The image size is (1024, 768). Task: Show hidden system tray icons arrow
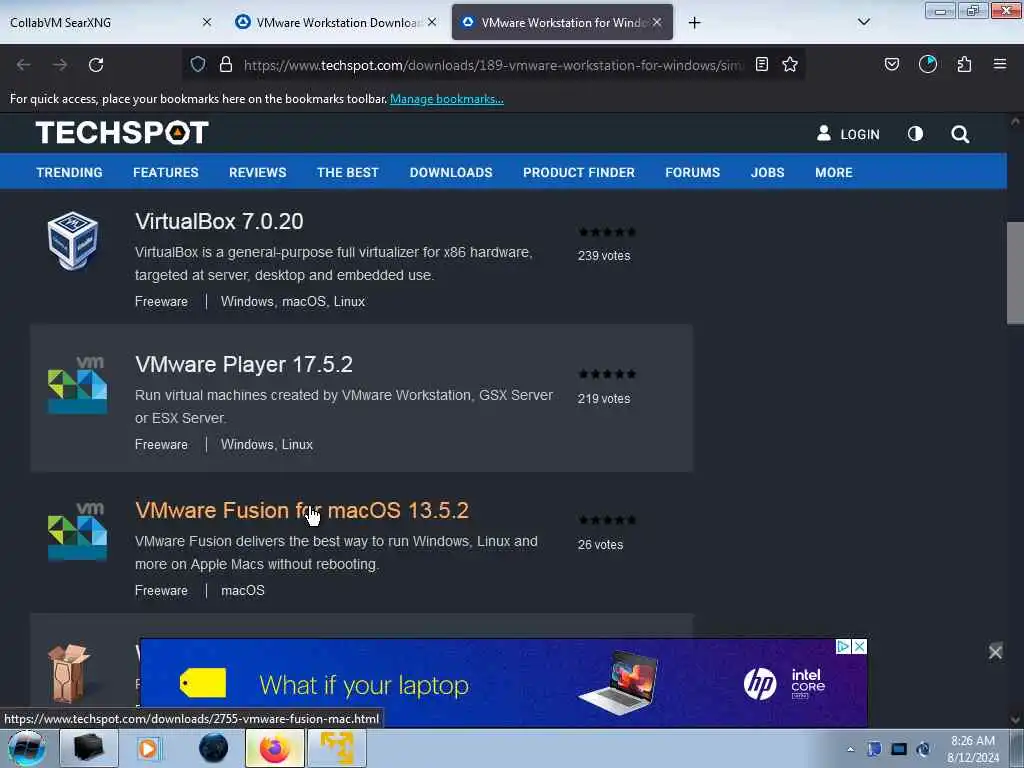pos(850,749)
